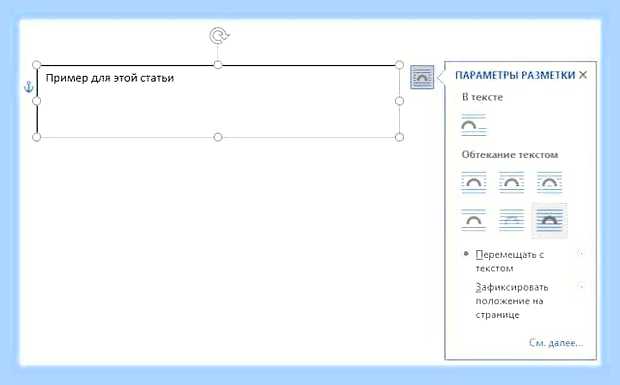Image resolution: width=620 pixels, height=385 pixels.
Task: Click the bottom-middle handle of text box
Action: pyautogui.click(x=218, y=137)
